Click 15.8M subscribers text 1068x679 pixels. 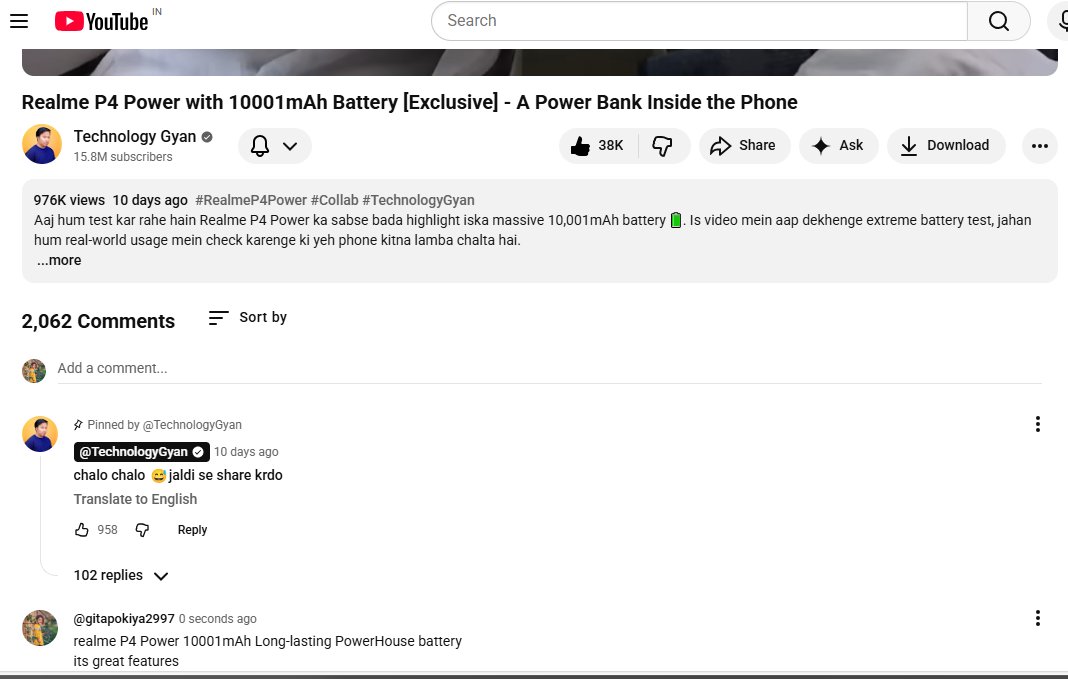[x=123, y=157]
